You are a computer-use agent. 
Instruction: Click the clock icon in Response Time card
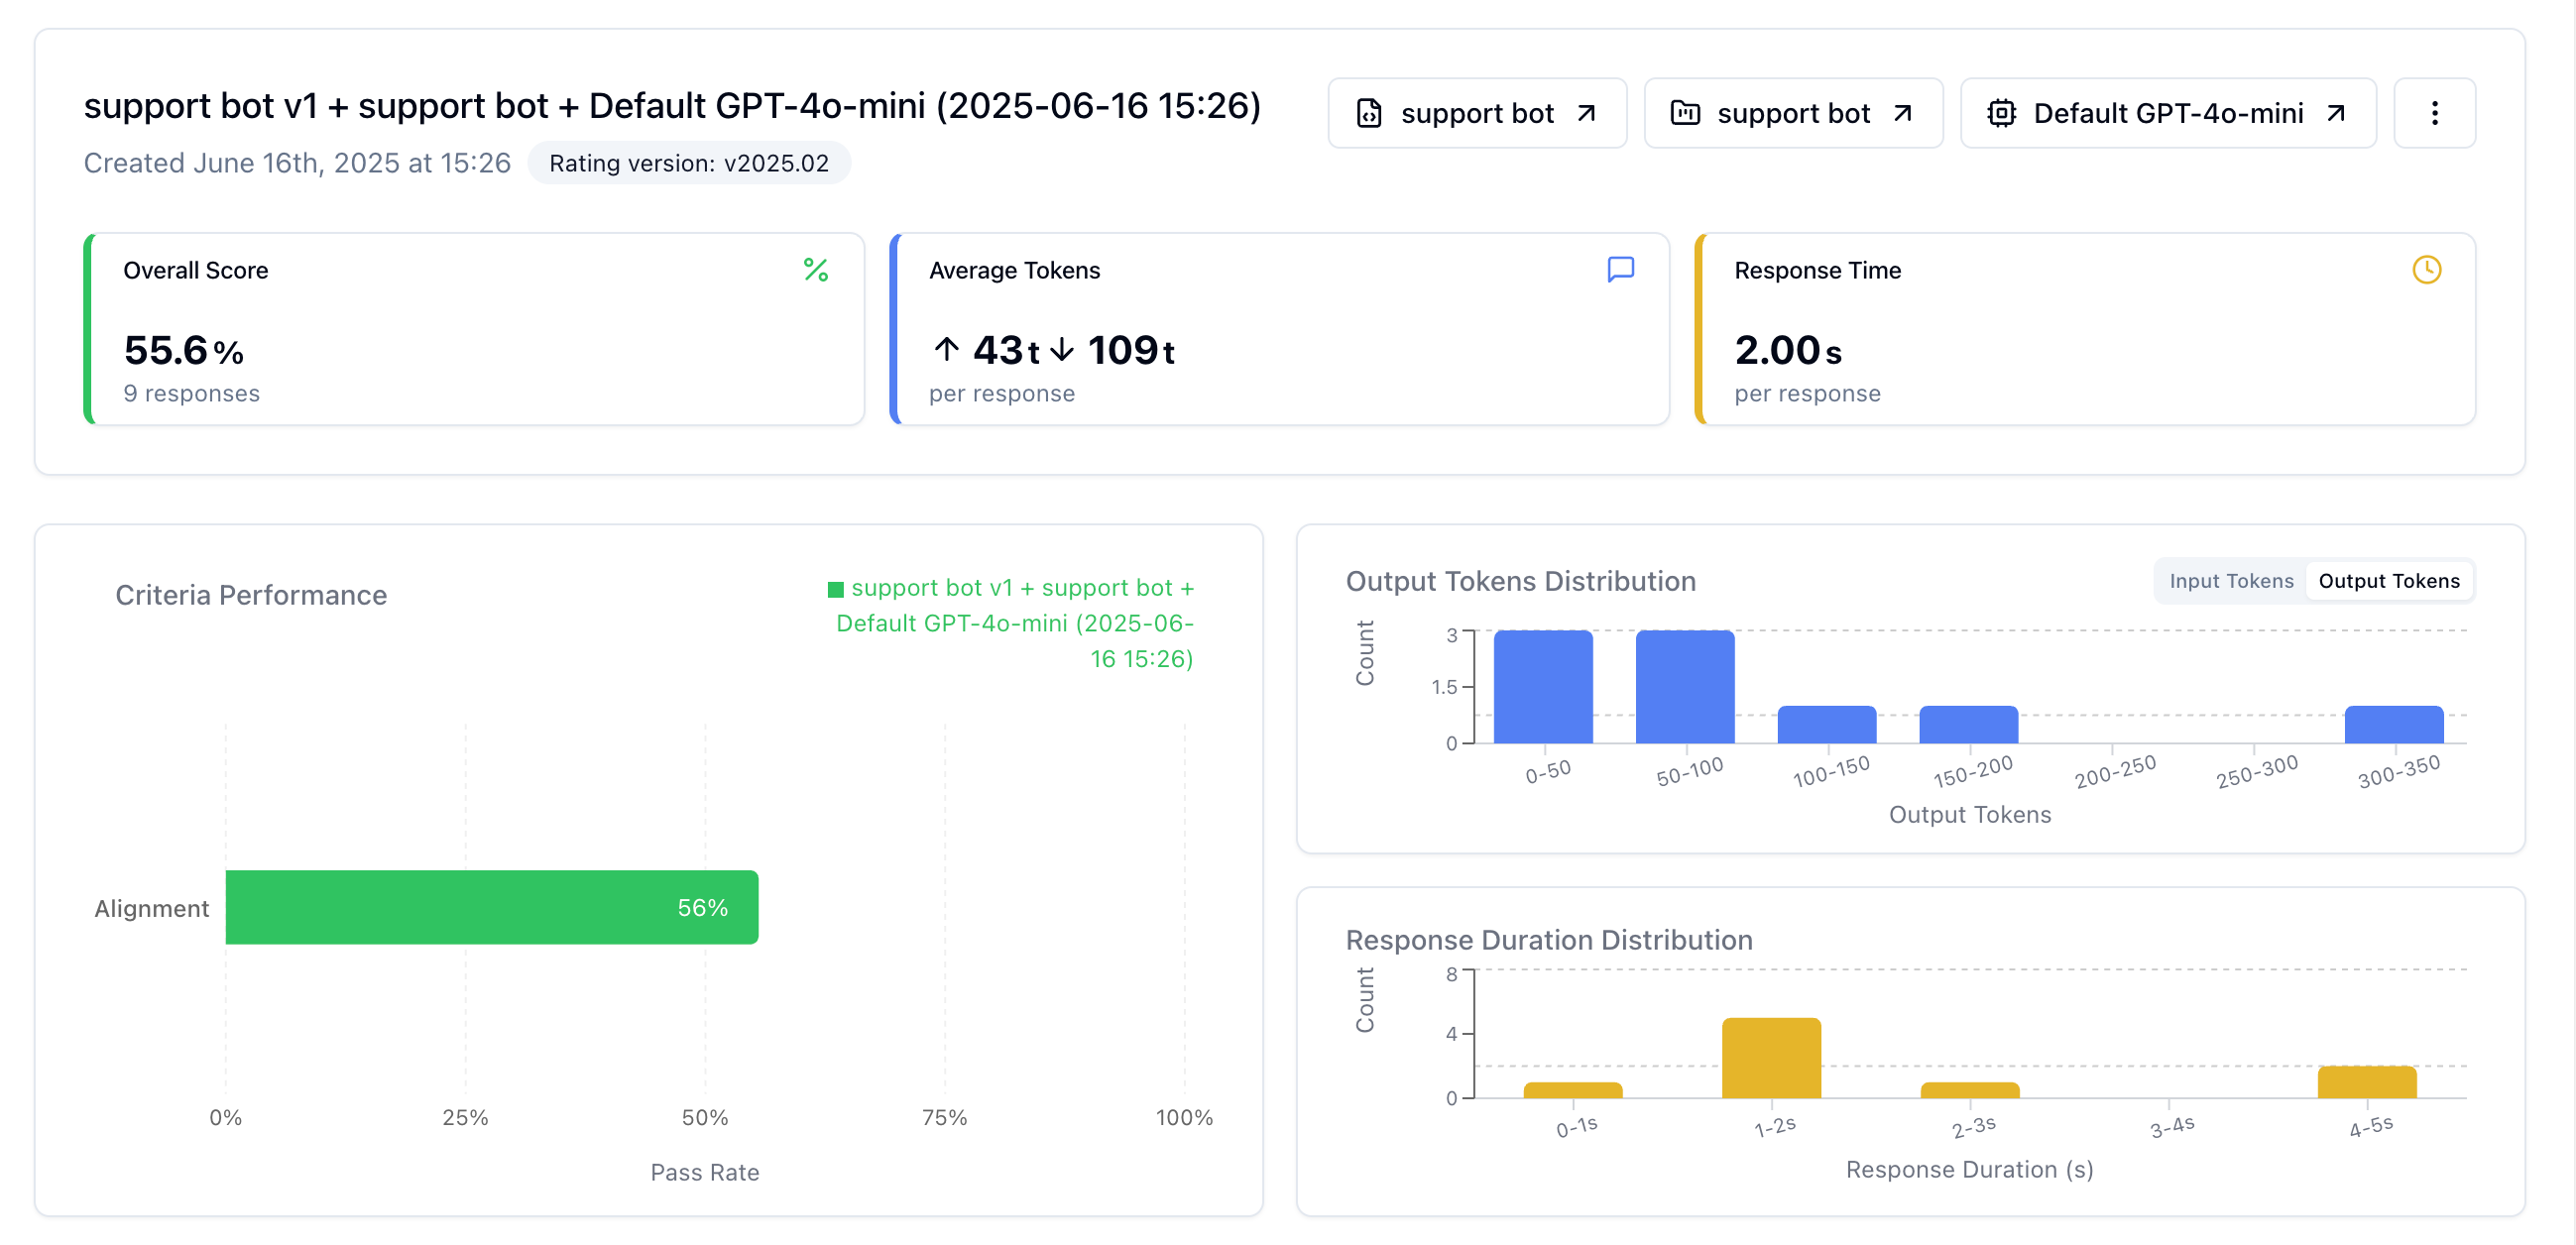coord(2426,270)
